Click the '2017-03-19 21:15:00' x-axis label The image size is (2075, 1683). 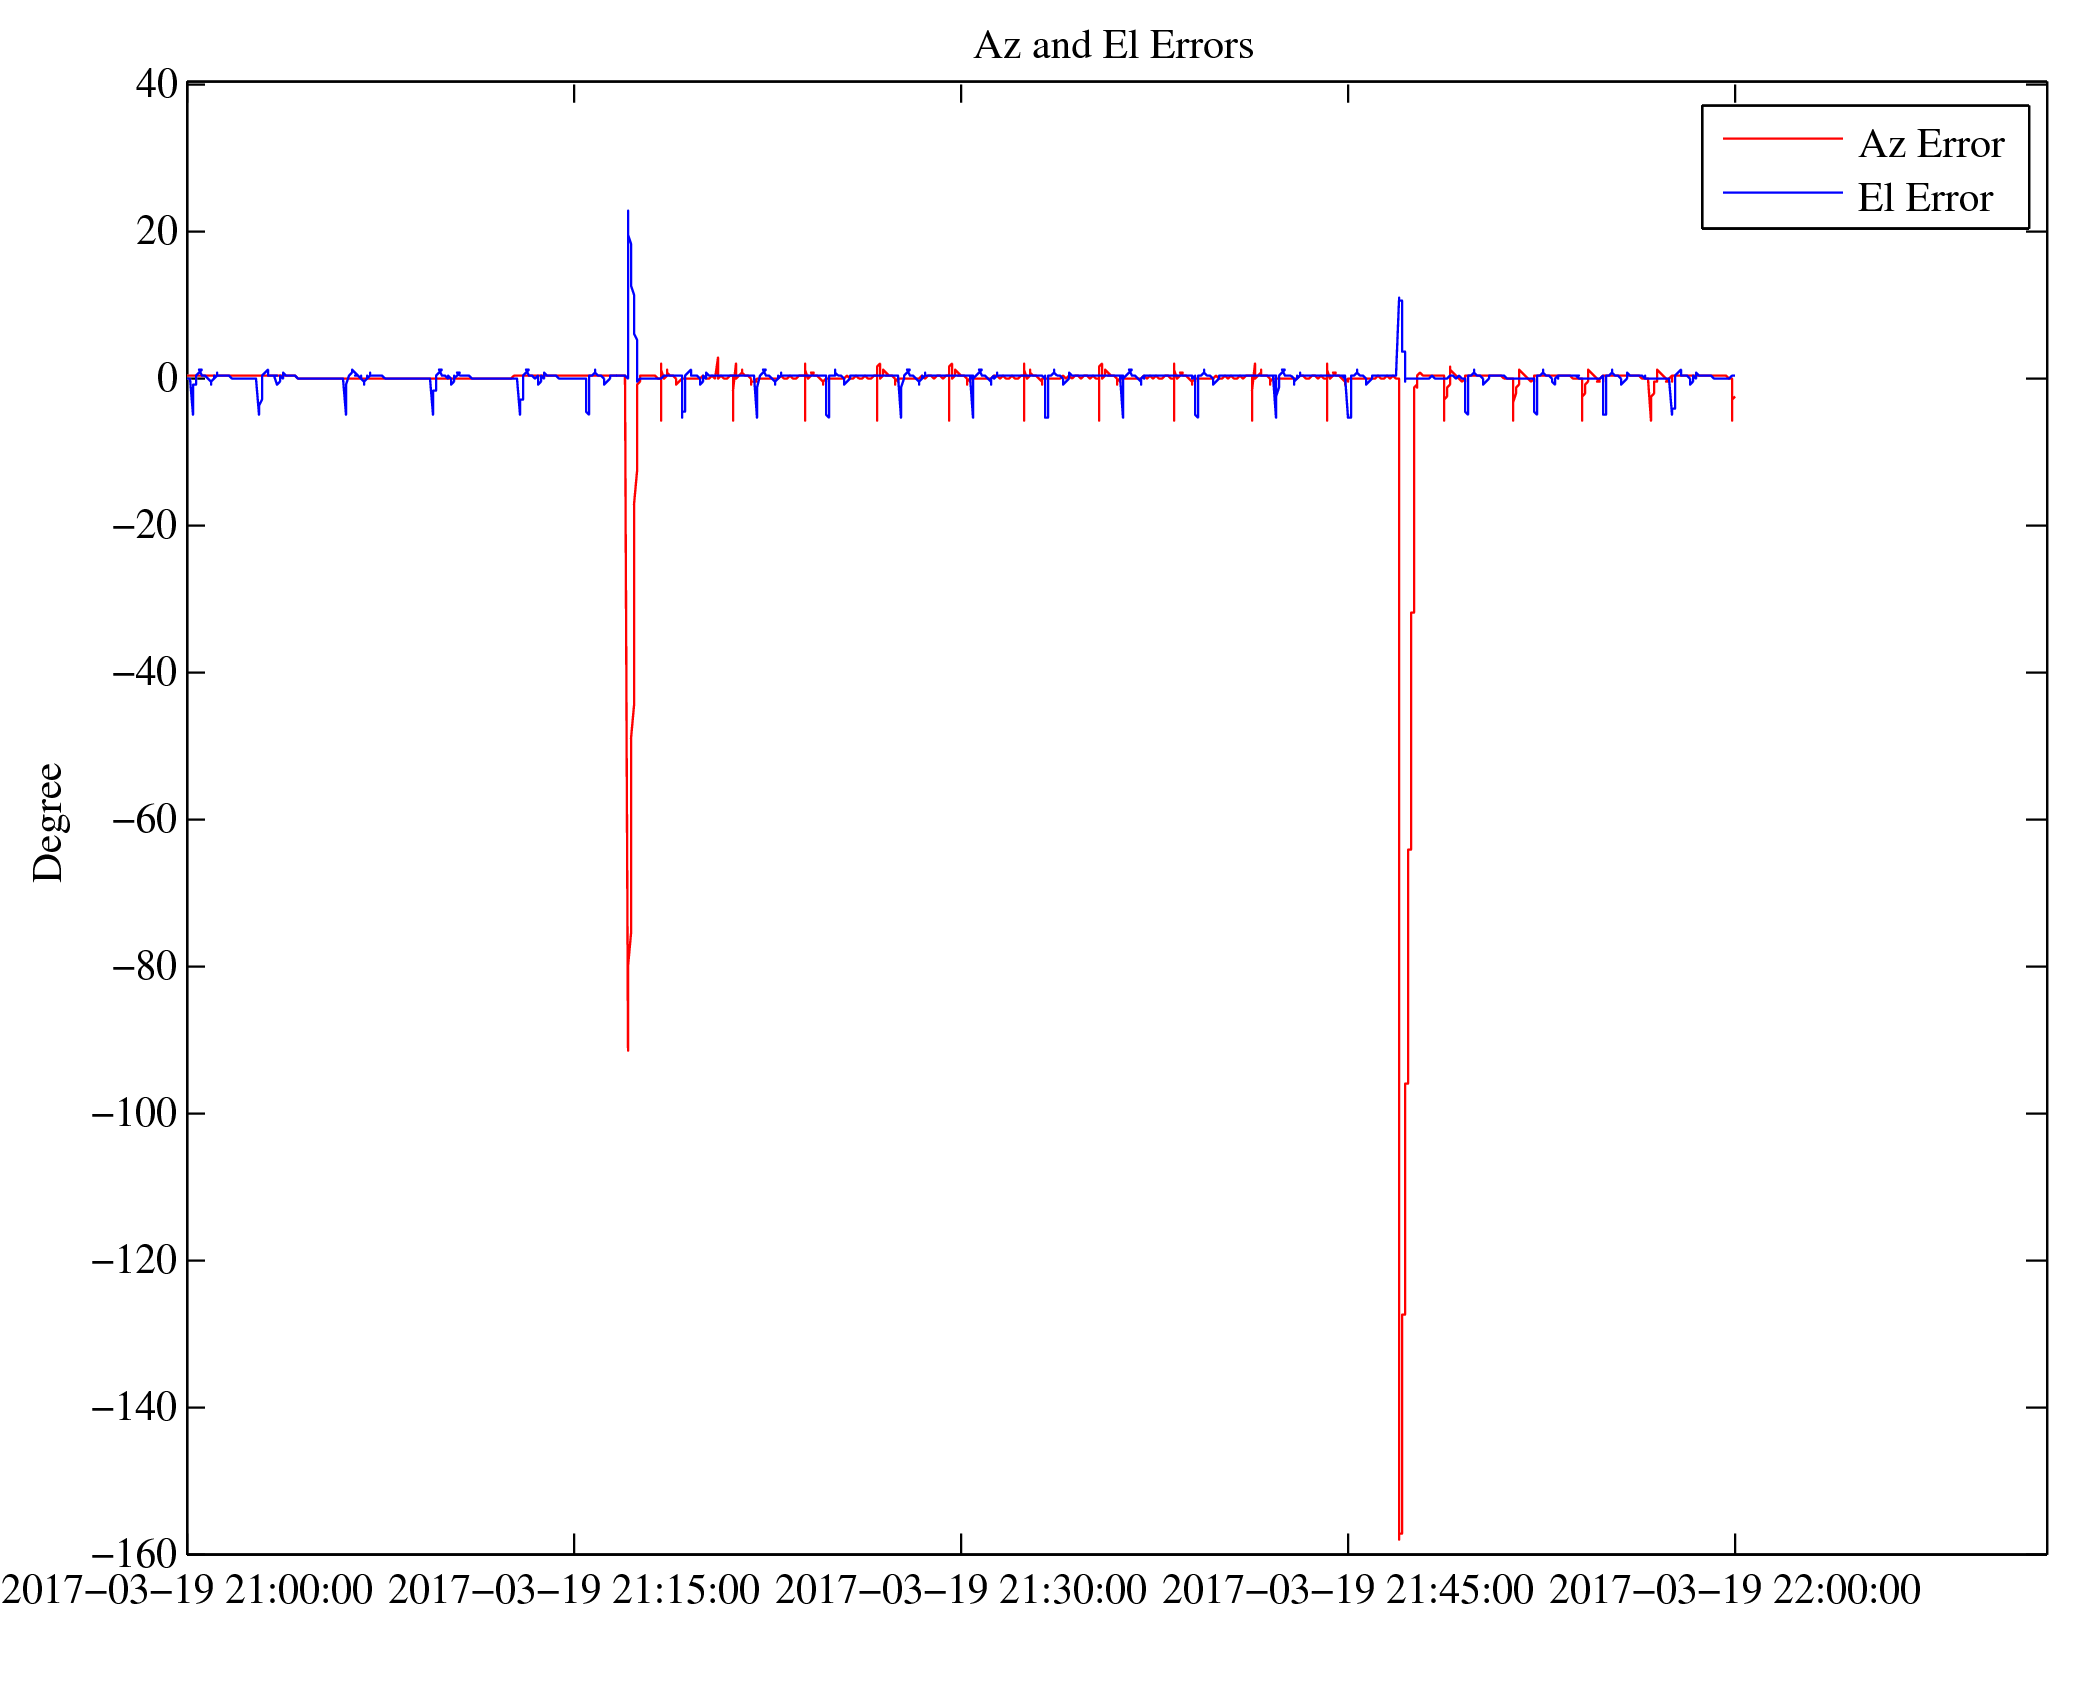click(x=574, y=1590)
